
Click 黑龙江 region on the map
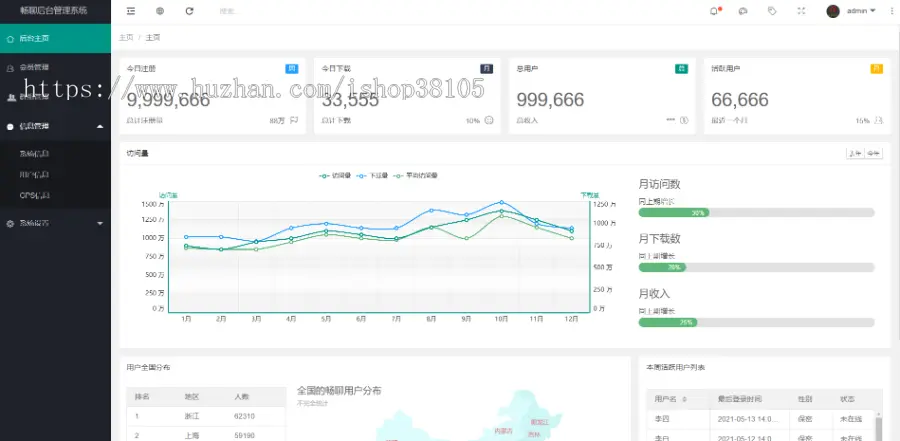pyautogui.click(x=540, y=423)
